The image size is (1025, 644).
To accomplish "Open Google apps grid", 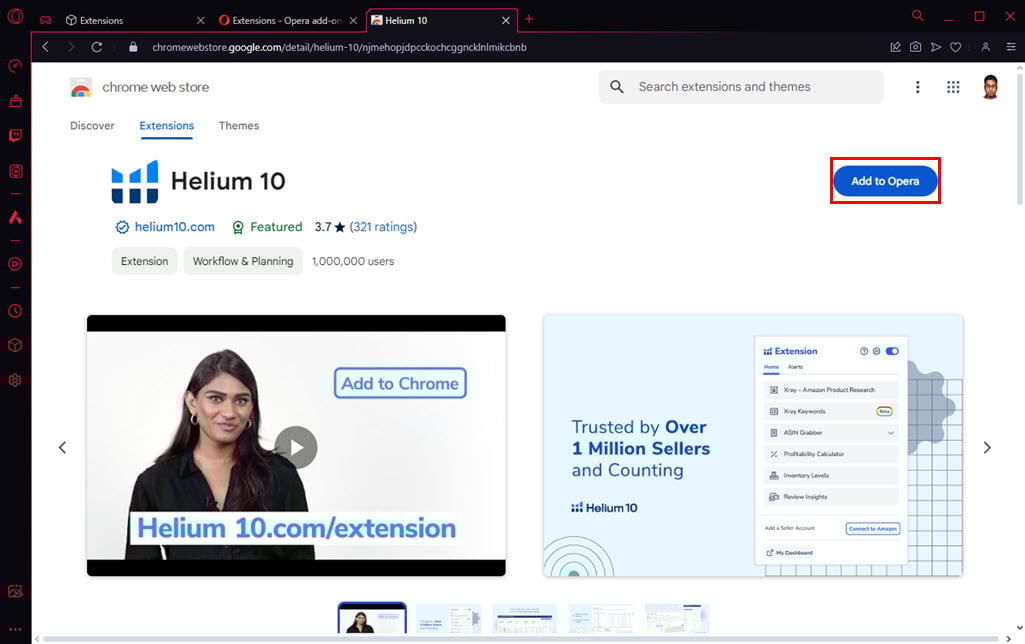I will coord(953,87).
